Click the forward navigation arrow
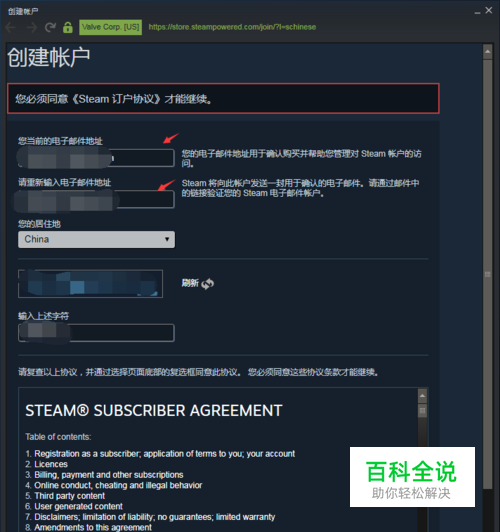The height and width of the screenshot is (532, 500). click(x=32, y=27)
